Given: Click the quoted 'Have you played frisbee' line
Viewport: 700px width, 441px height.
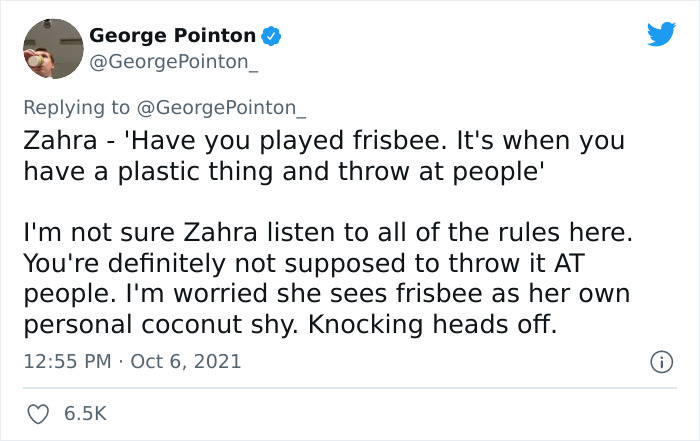Looking at the screenshot, I should pyautogui.click(x=322, y=141).
